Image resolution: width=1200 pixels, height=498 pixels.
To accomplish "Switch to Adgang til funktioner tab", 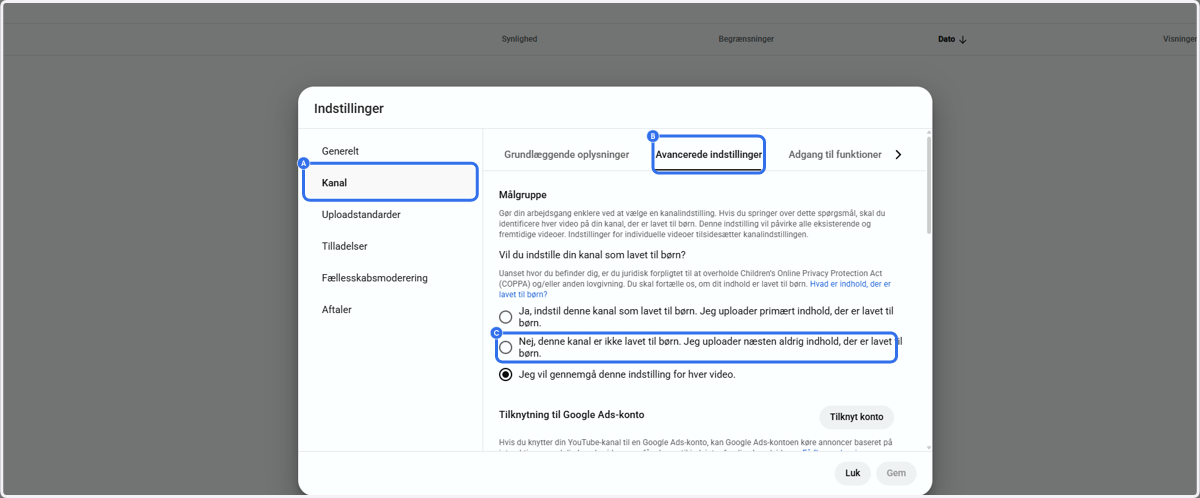I will point(835,155).
